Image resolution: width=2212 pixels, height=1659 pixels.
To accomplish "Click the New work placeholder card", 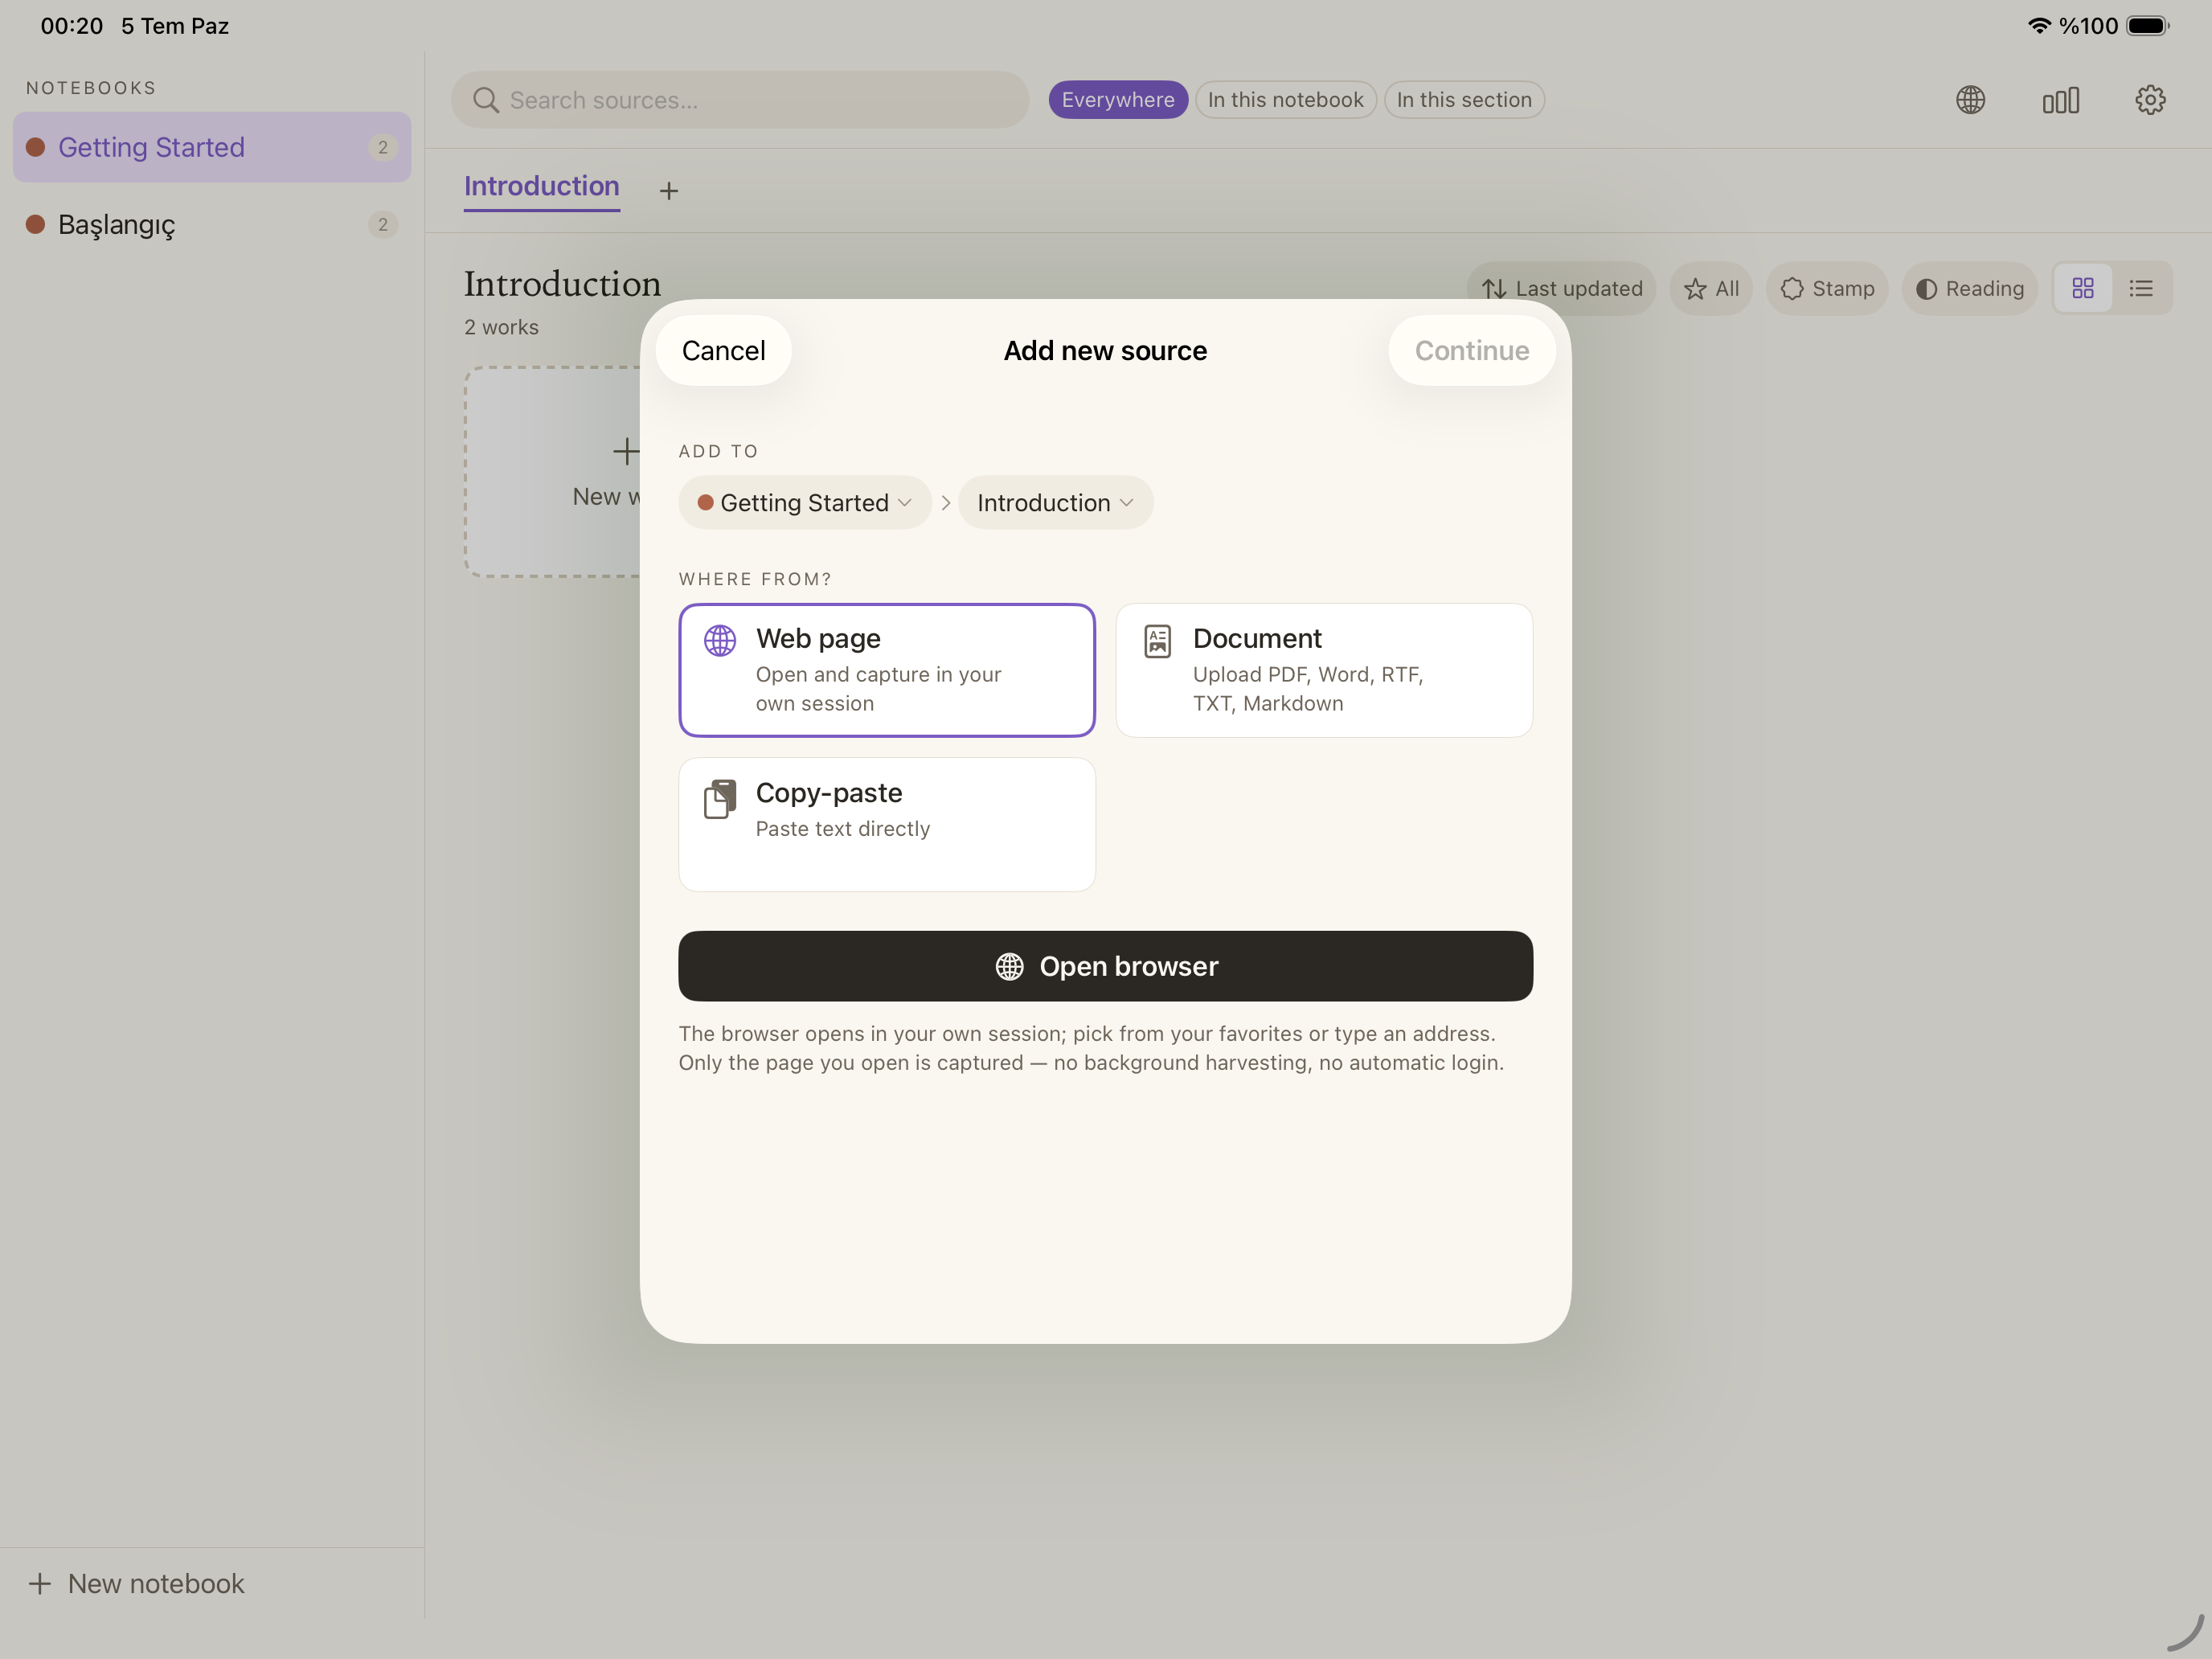I will coord(553,471).
